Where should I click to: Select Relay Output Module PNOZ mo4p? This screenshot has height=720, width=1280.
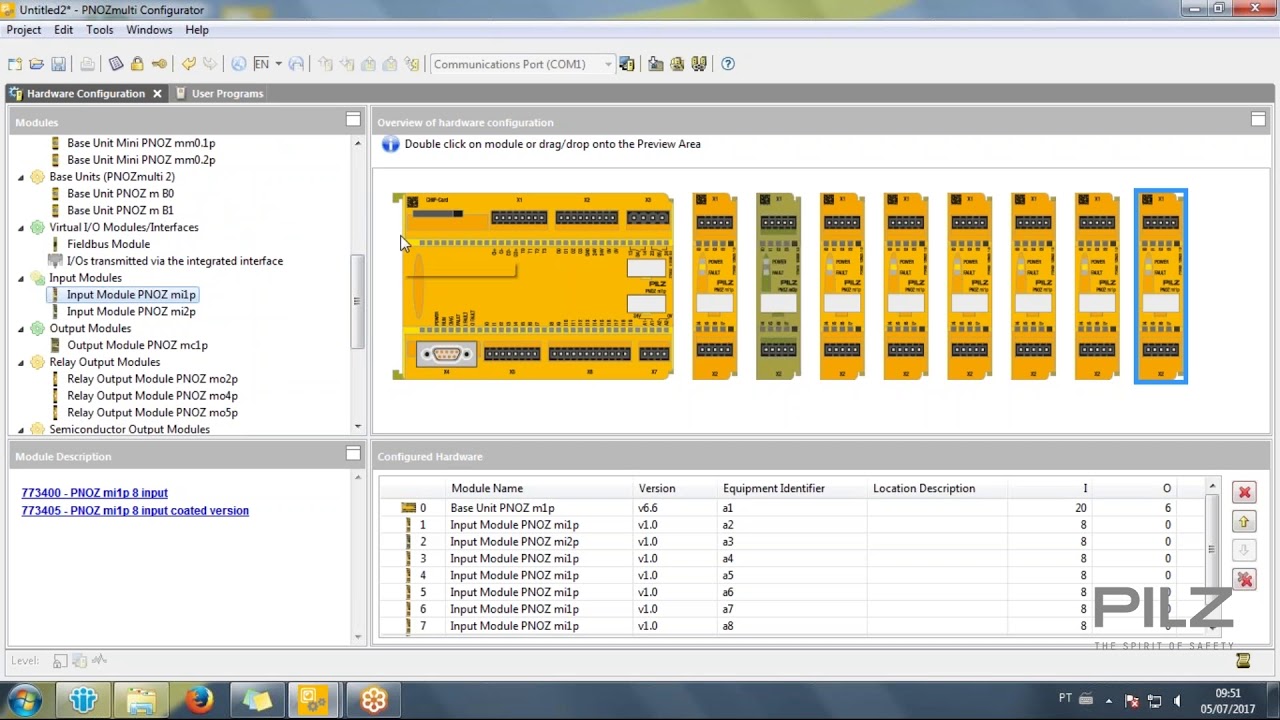tap(152, 395)
